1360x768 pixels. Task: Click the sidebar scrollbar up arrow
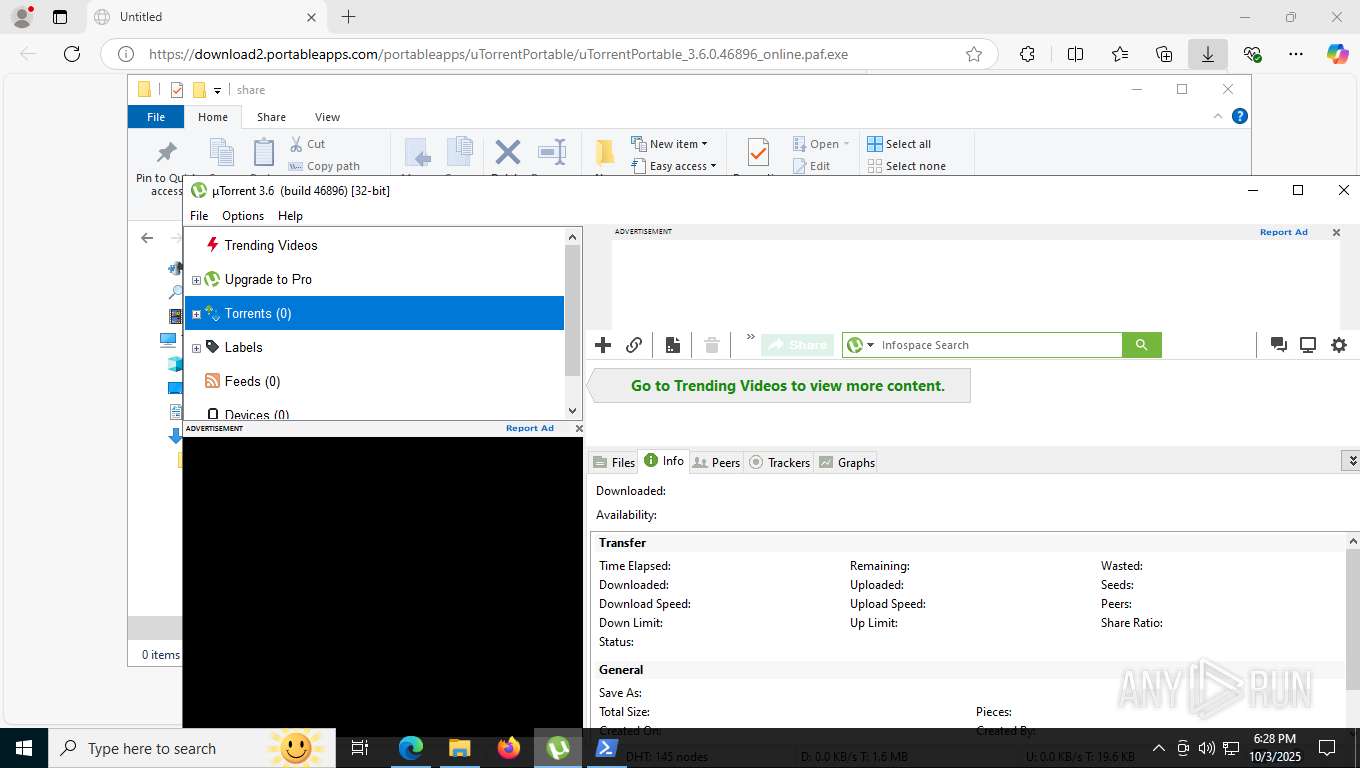click(573, 237)
